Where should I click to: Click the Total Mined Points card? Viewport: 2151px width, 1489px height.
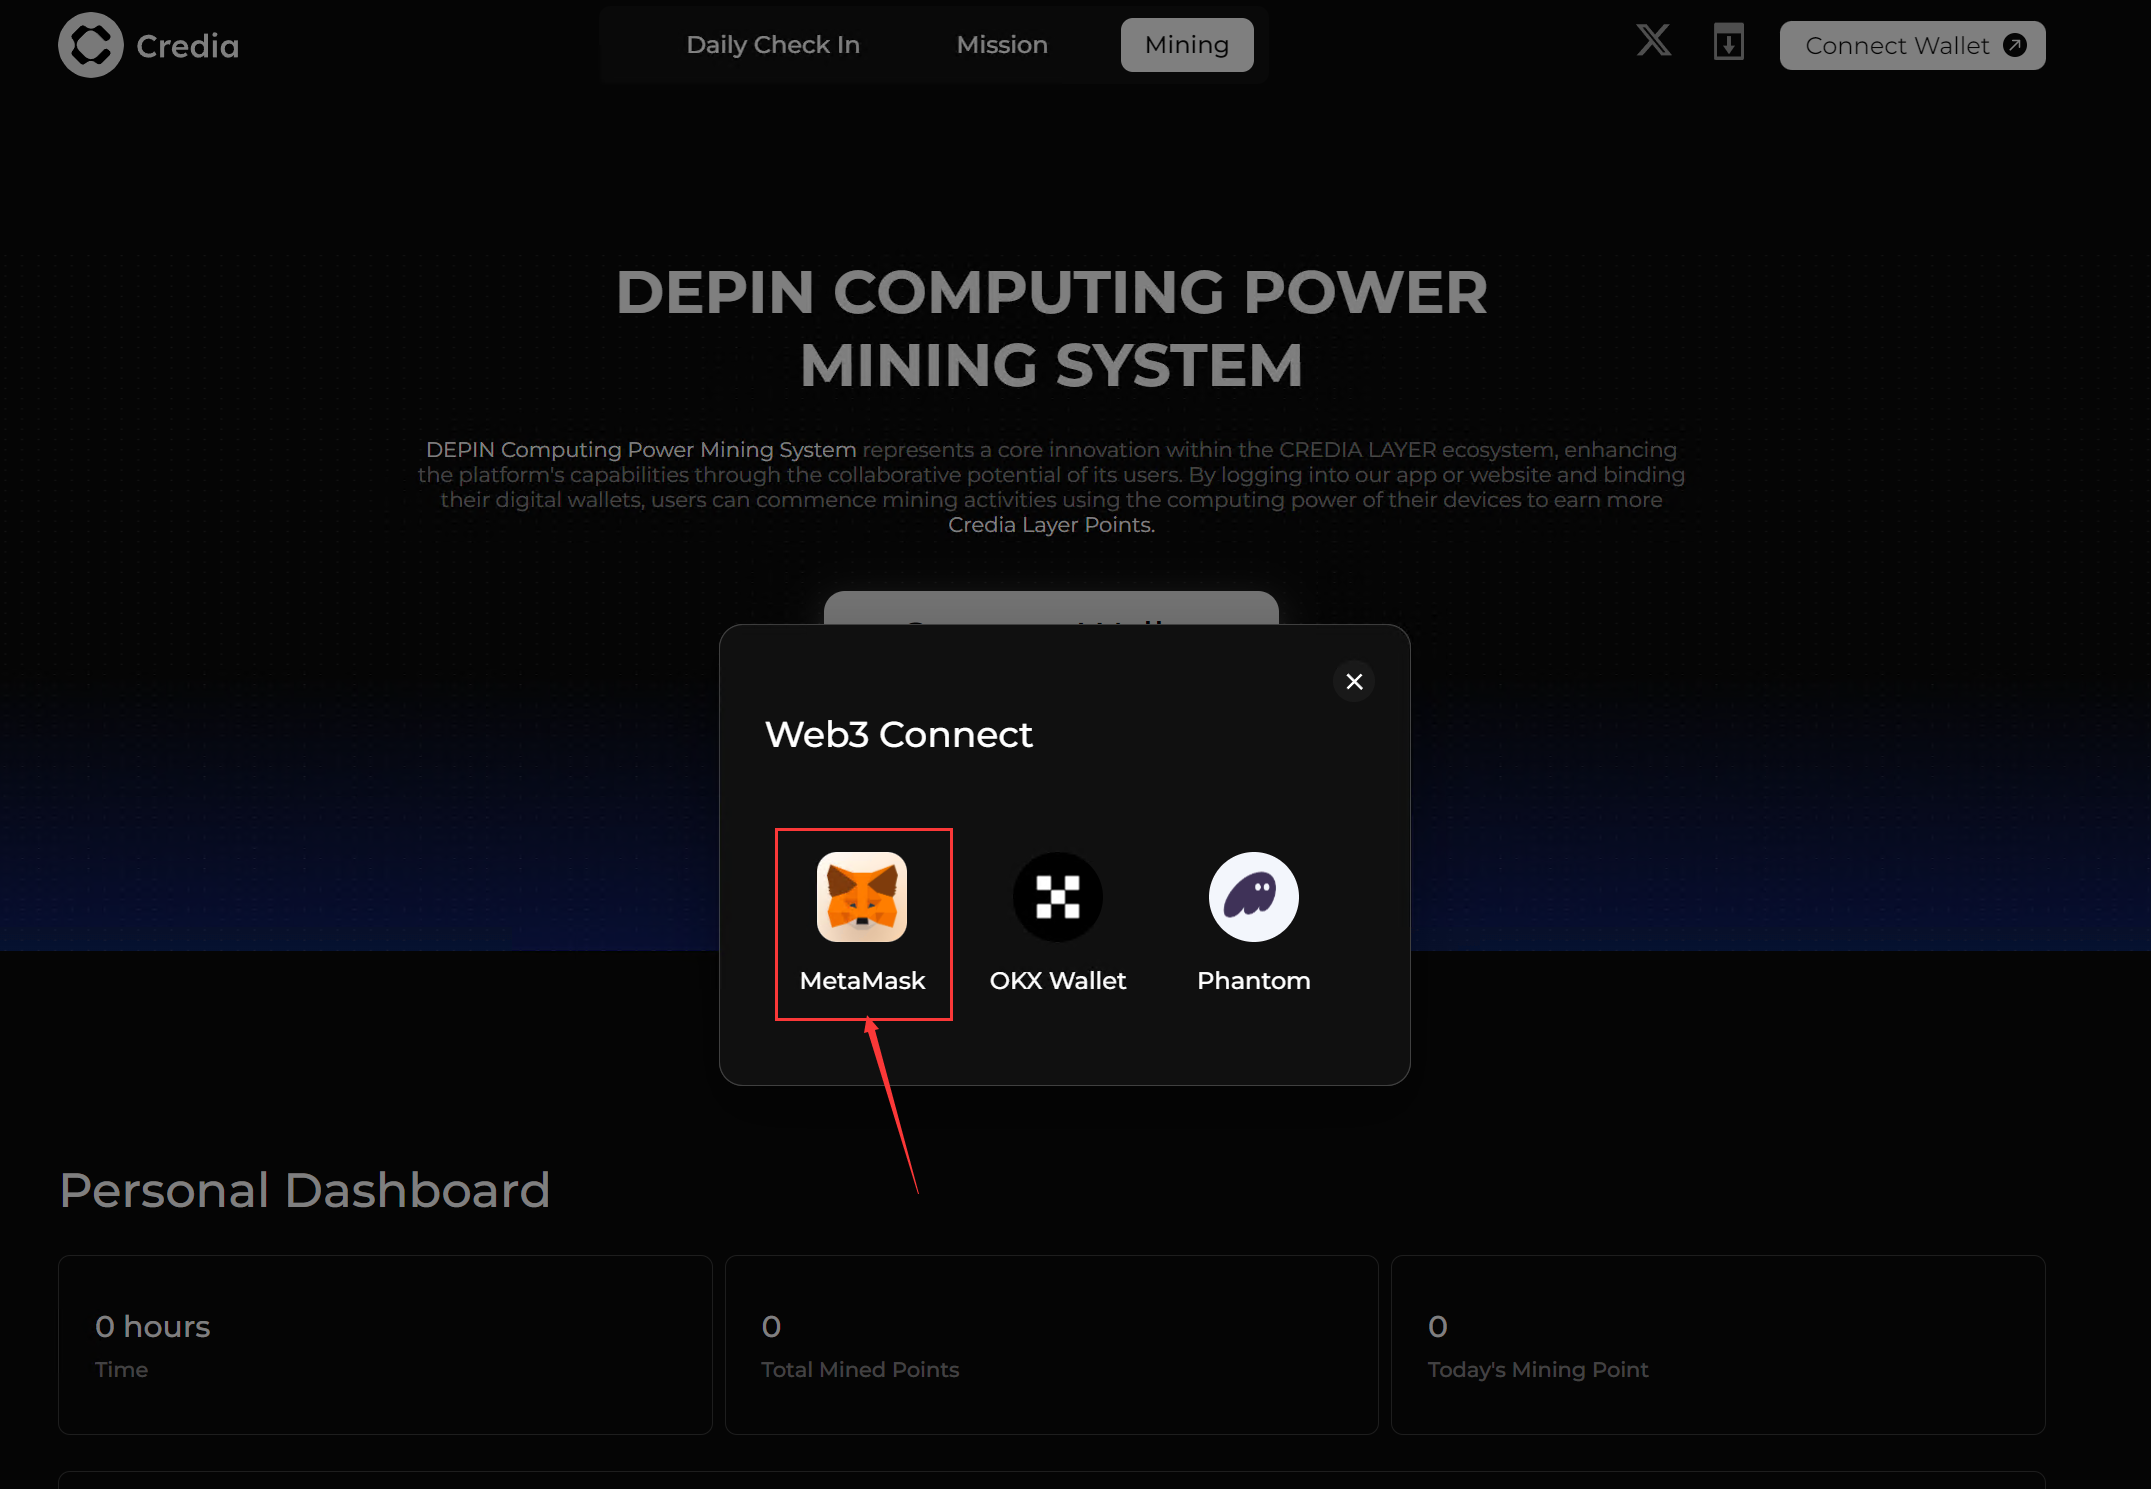coord(1052,1345)
